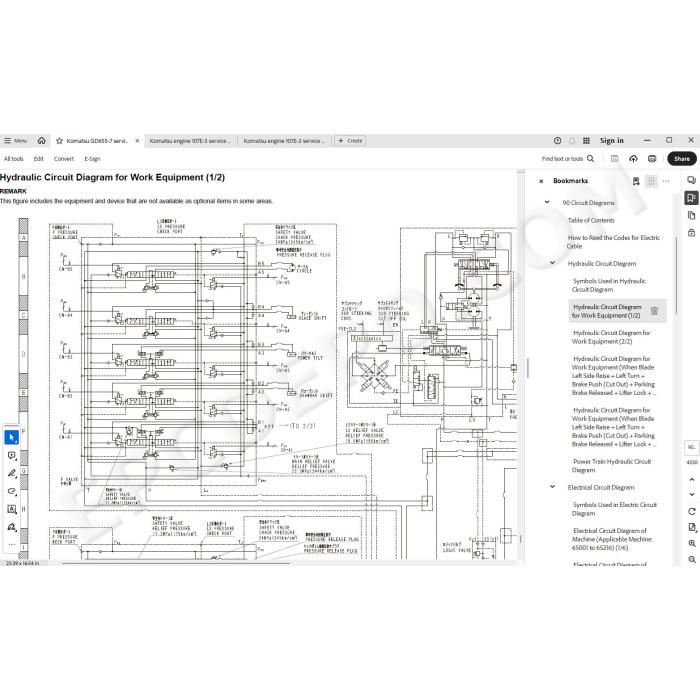Close the Bookmarks panel
Viewport: 700px width, 700px height.
[x=541, y=181]
